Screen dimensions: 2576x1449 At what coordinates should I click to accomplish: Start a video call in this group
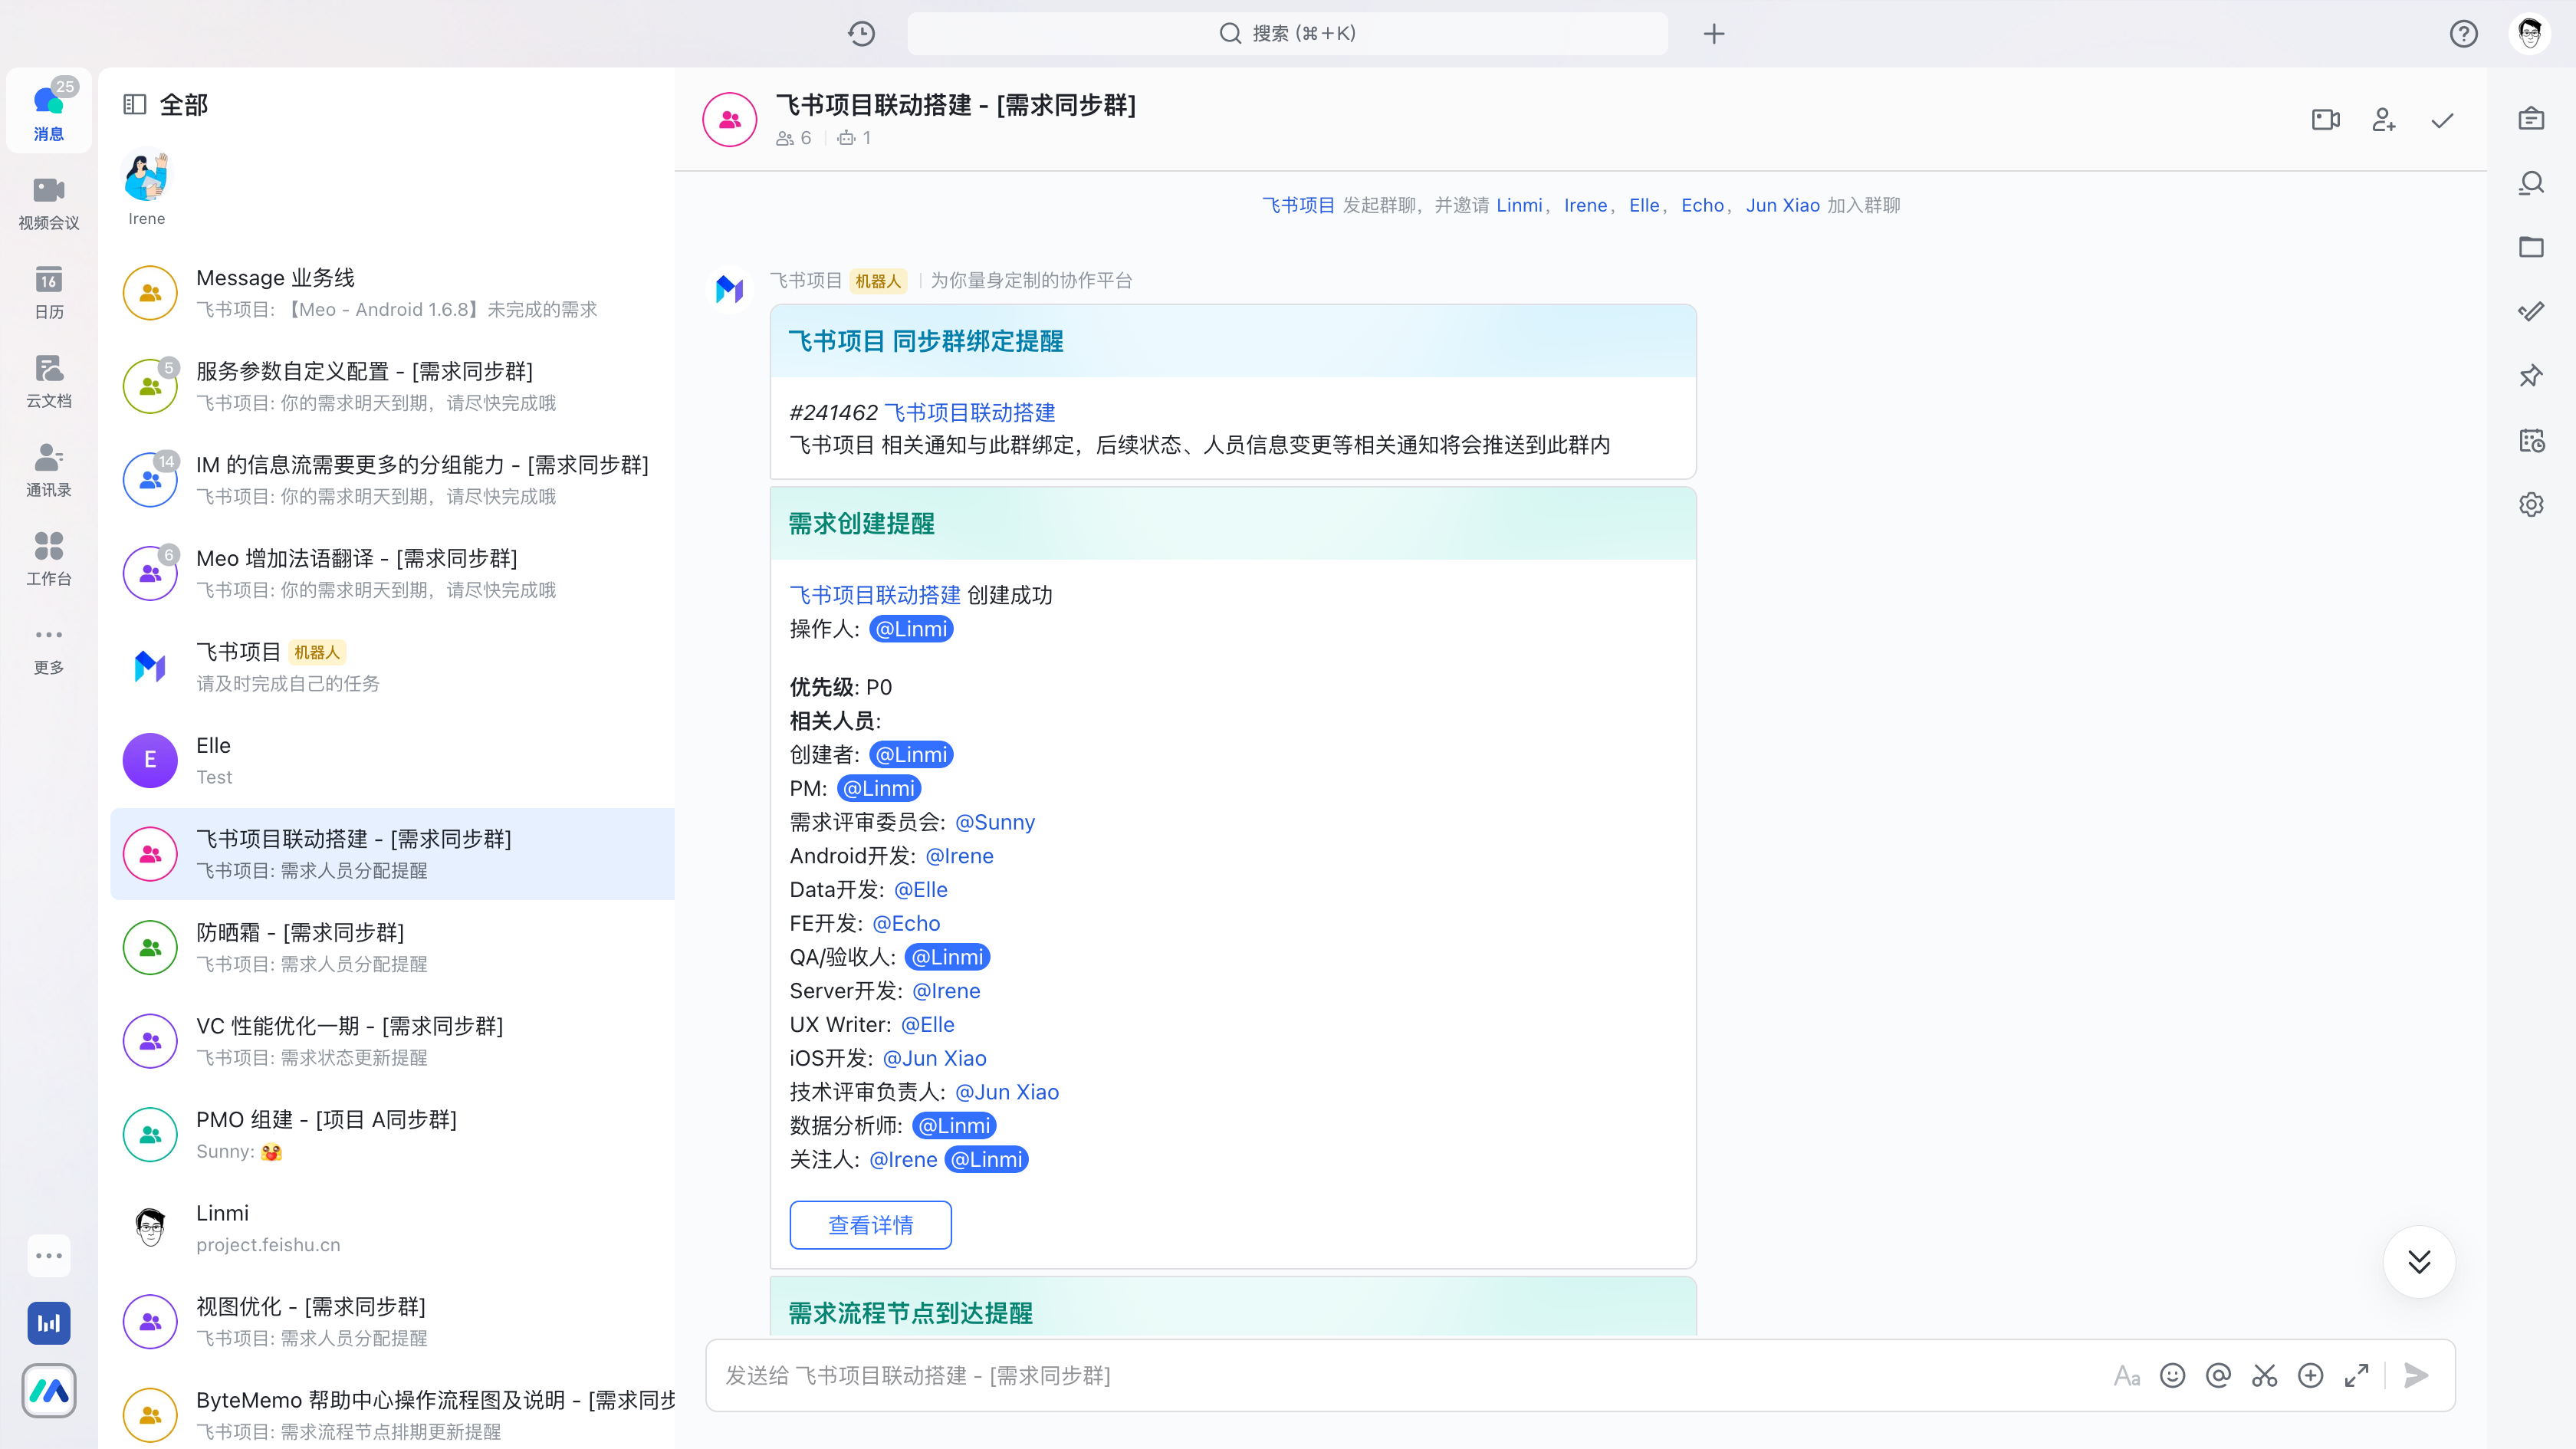pos(2326,120)
